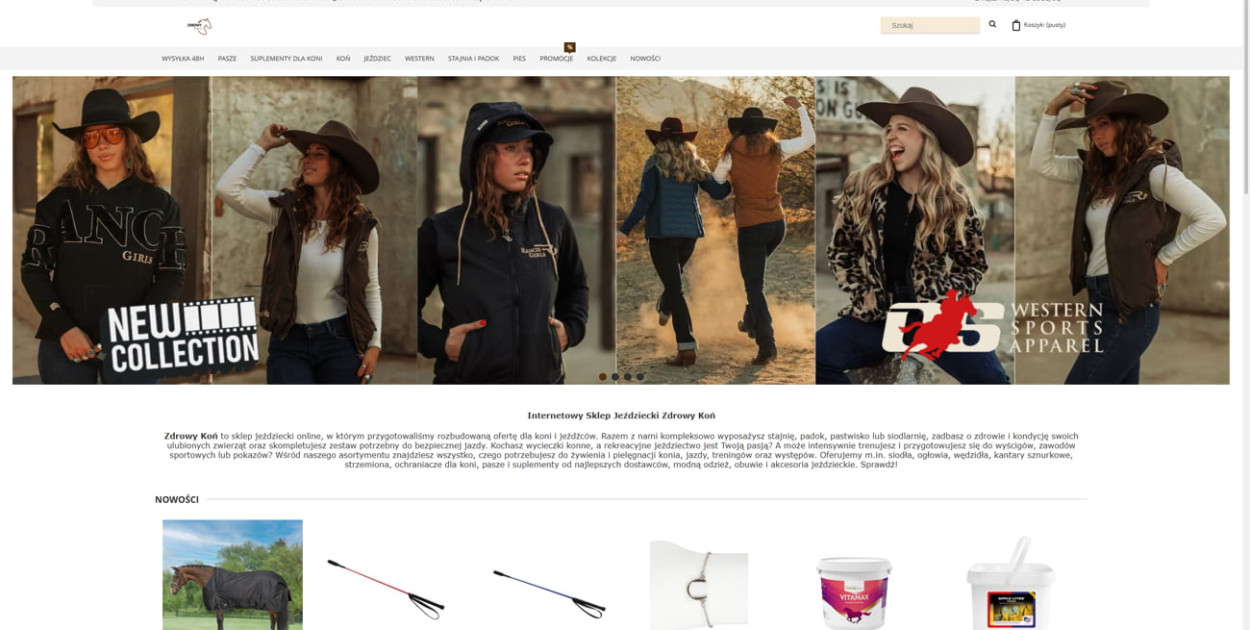
Task: Open the shopping cart (Koszyk) icon
Action: pos(1016,25)
